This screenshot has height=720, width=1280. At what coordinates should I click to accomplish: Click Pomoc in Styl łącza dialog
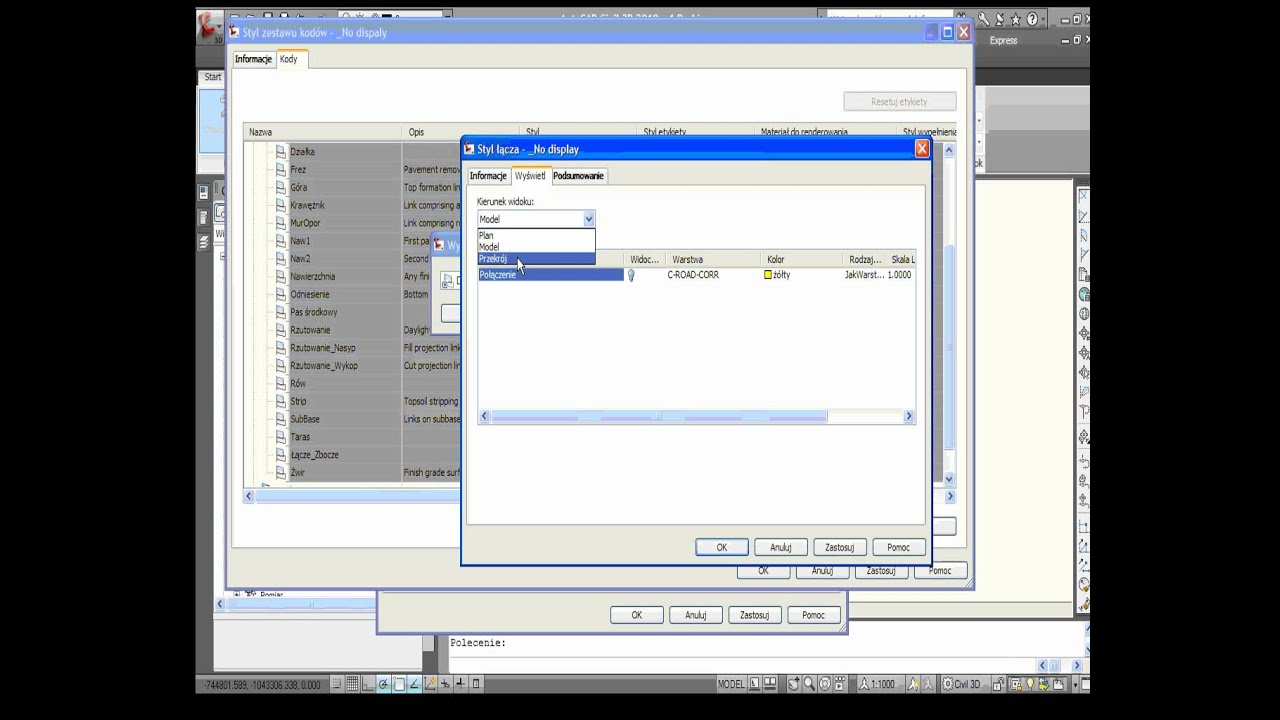coord(898,547)
